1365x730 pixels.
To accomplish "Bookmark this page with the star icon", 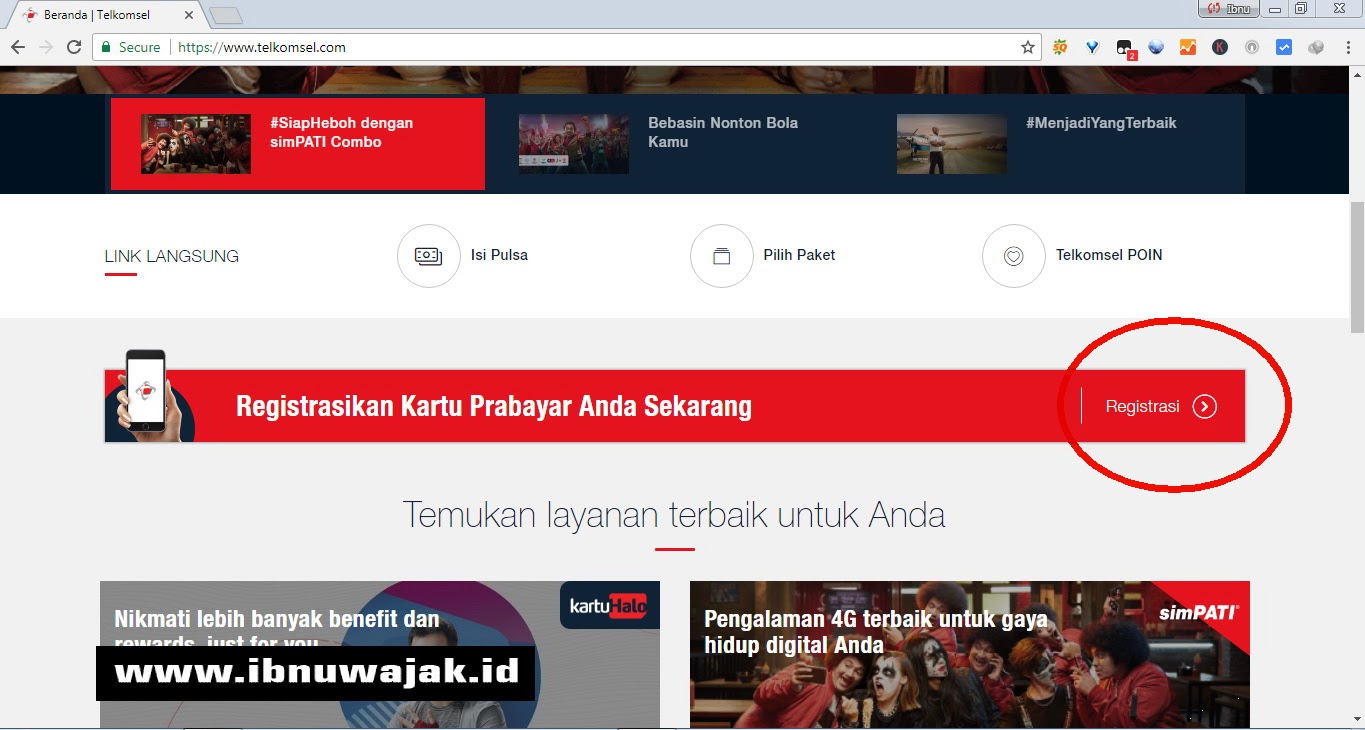I will 1028,47.
